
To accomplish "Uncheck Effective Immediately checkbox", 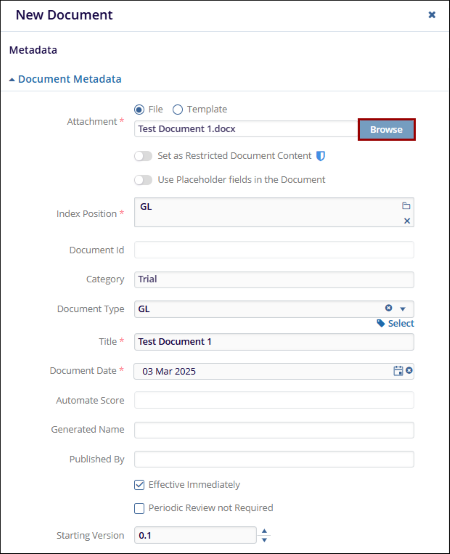I will pos(139,485).
